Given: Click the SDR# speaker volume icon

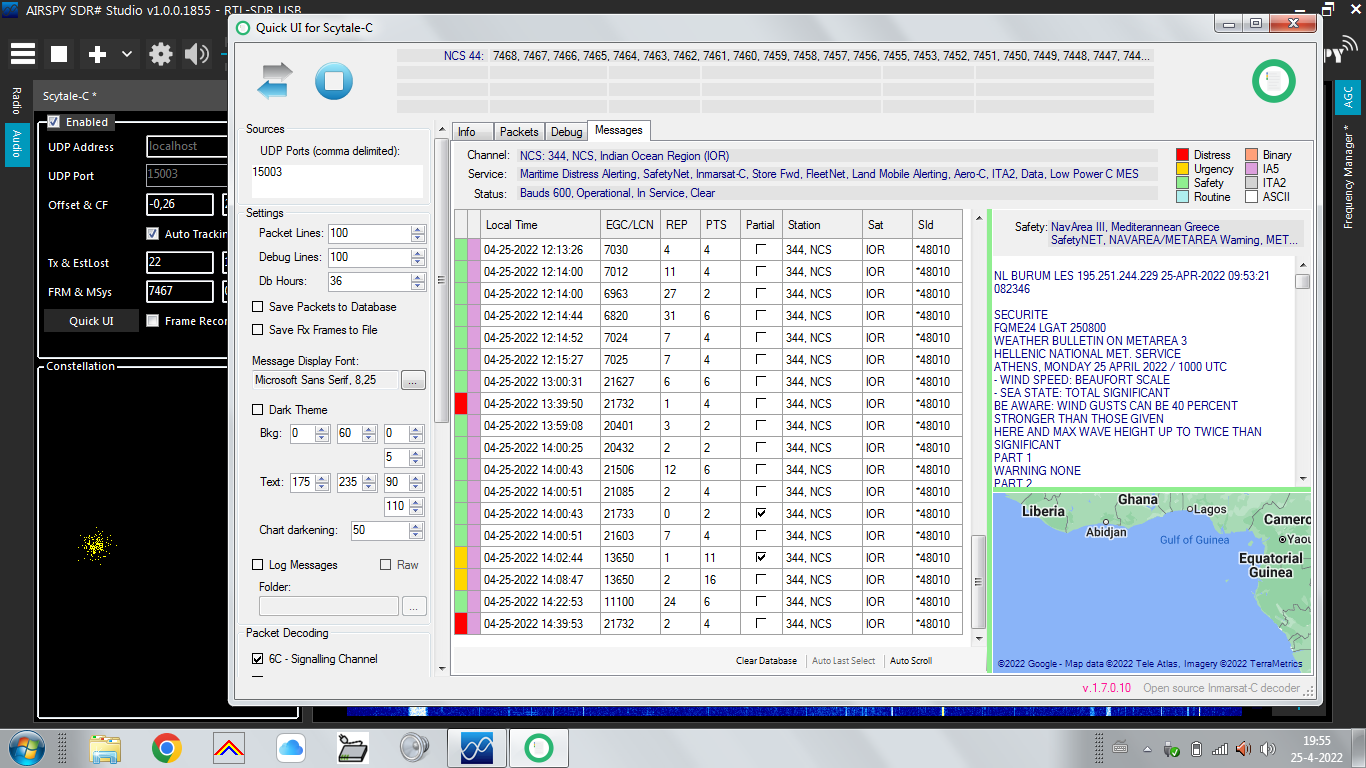Looking at the screenshot, I should pos(197,54).
